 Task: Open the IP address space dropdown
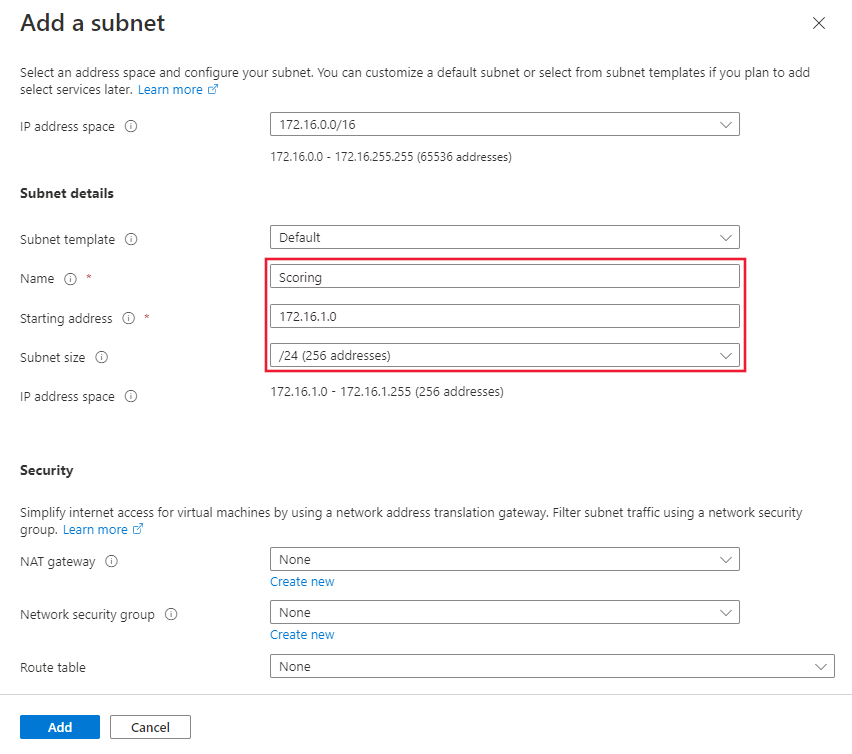[504, 125]
